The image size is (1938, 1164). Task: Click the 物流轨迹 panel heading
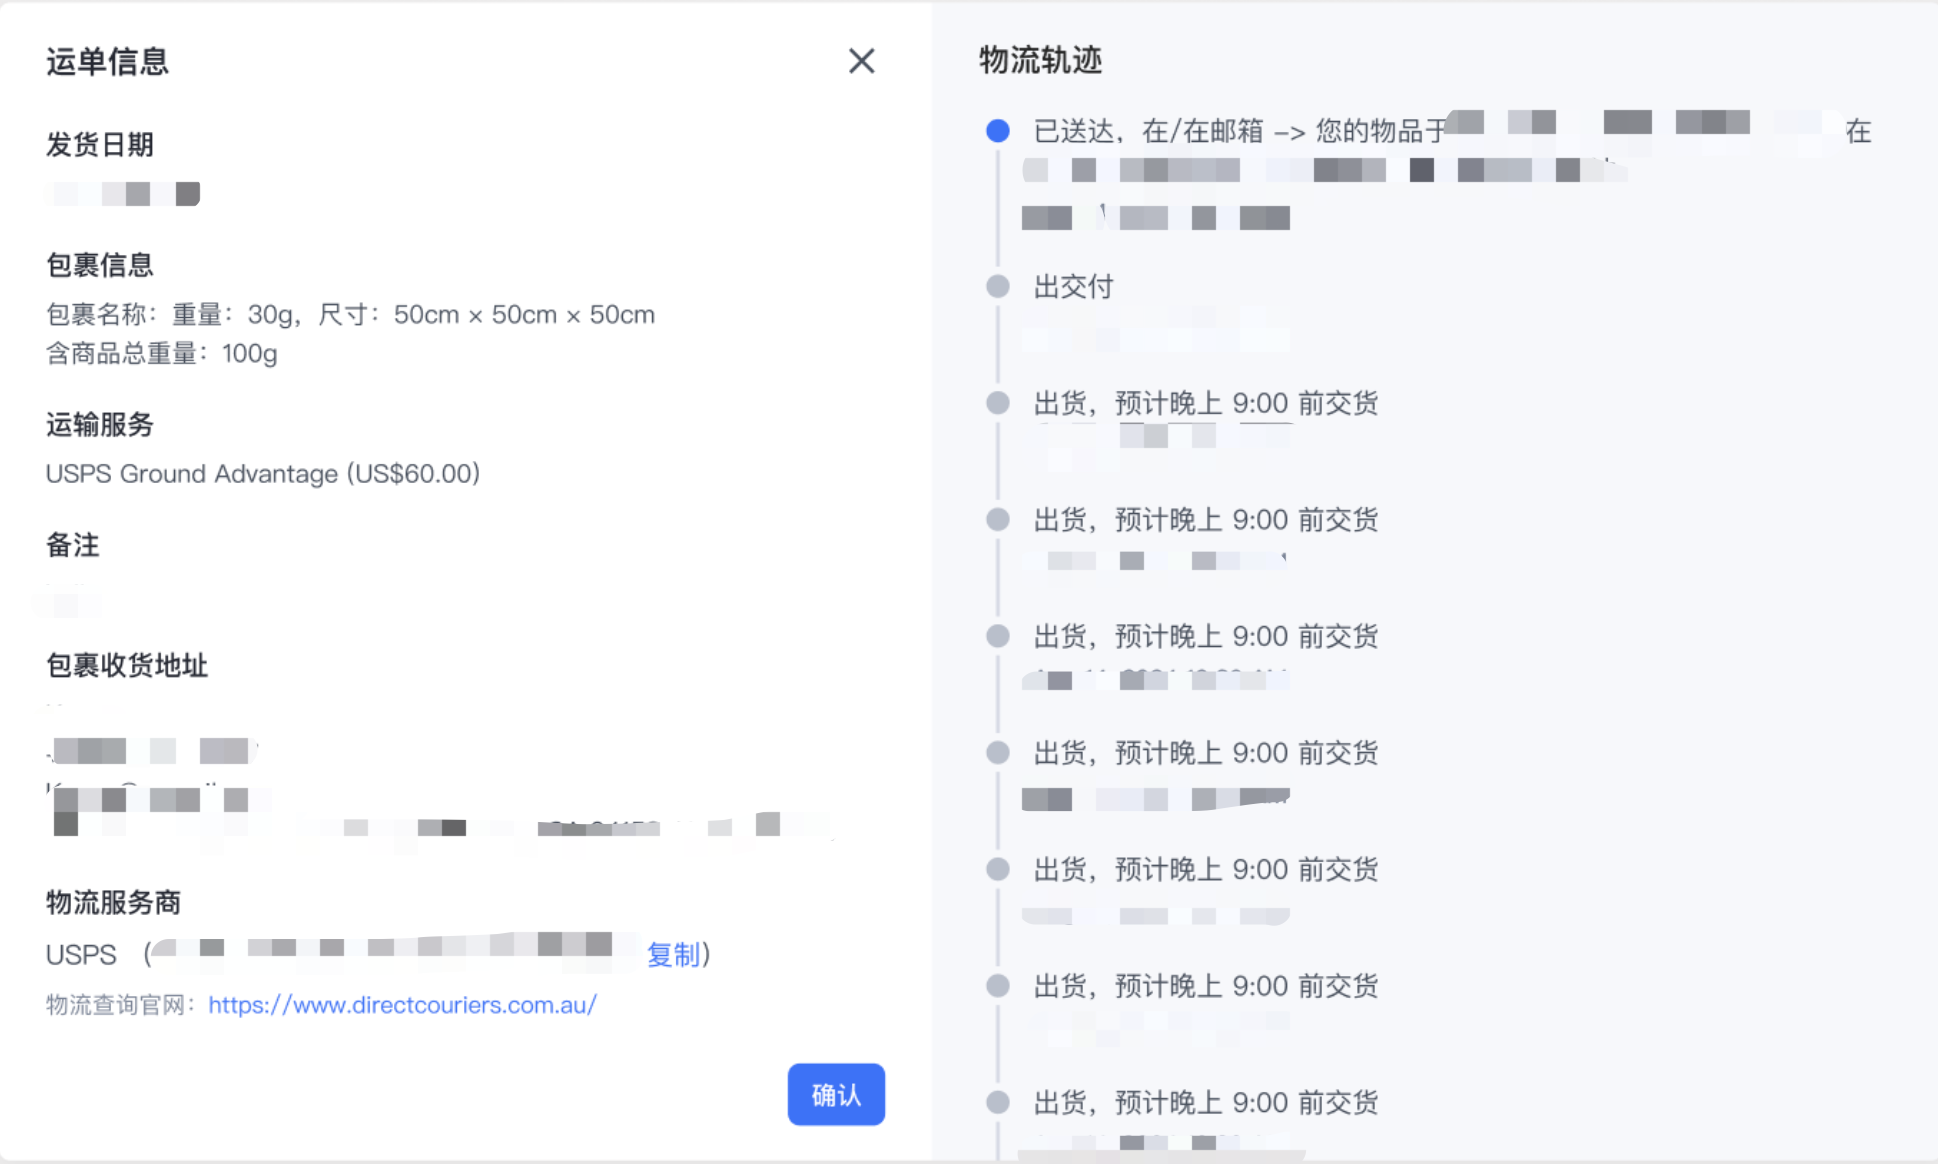click(1040, 60)
